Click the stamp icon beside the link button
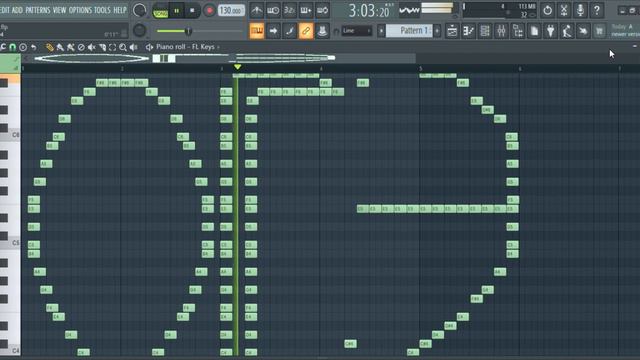The height and width of the screenshot is (360, 640). 322,31
